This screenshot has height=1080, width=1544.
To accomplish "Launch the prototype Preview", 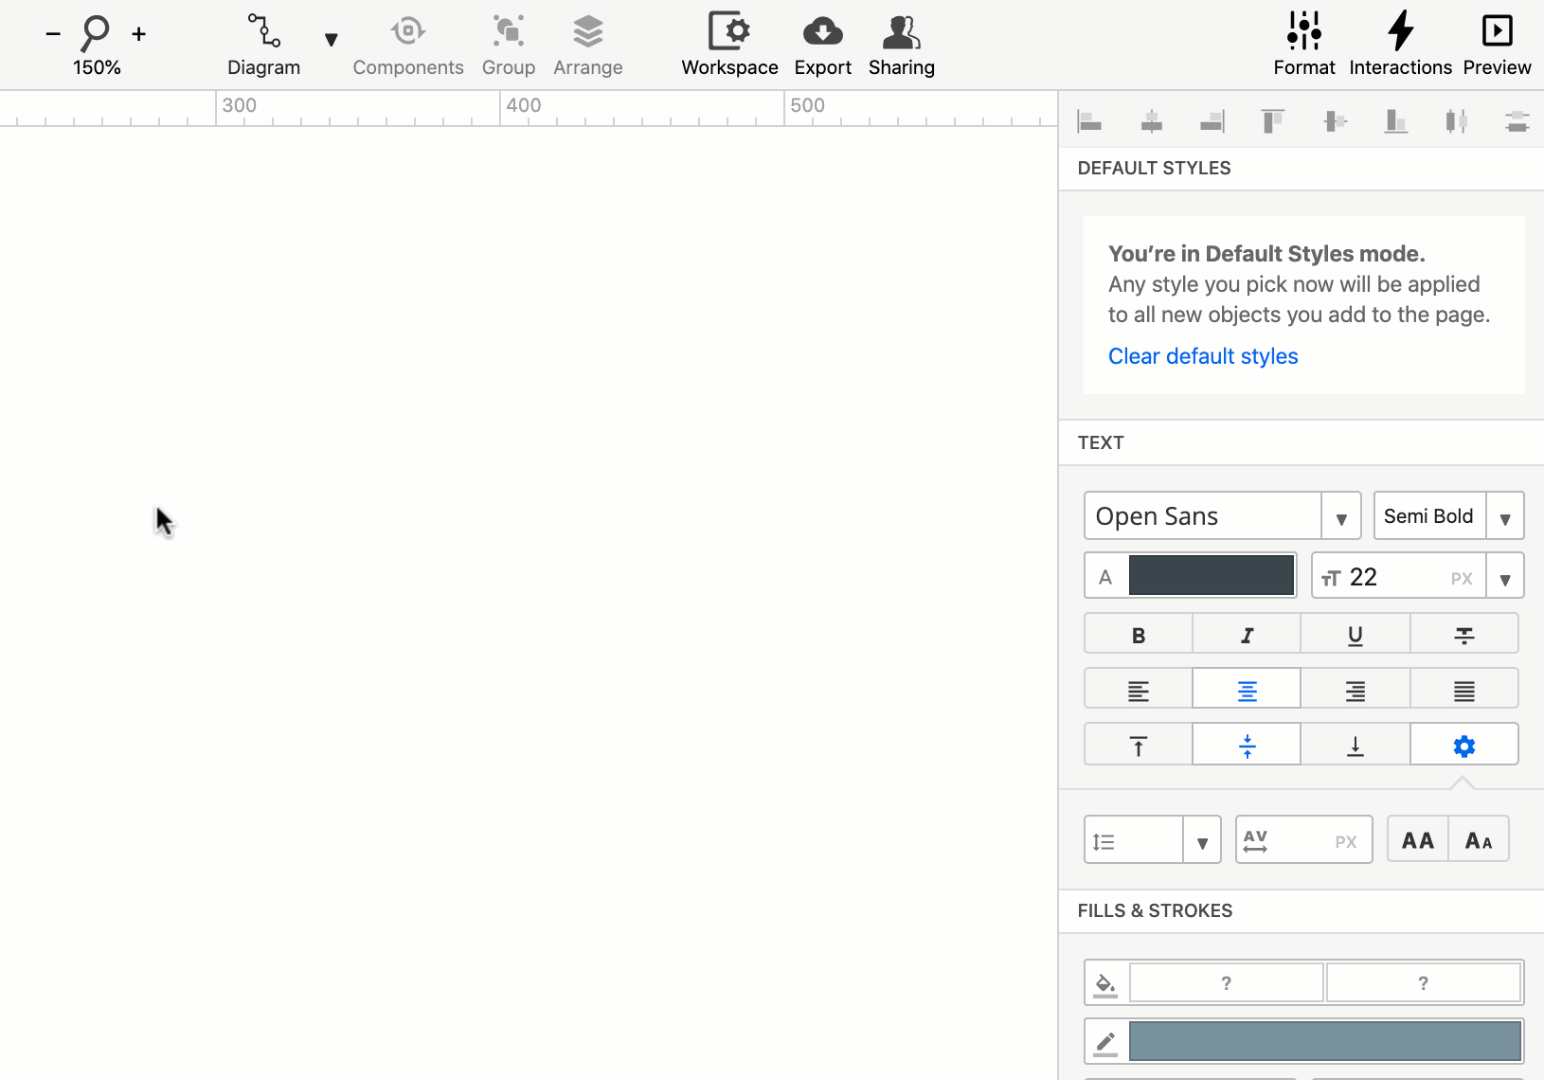I will (x=1496, y=44).
